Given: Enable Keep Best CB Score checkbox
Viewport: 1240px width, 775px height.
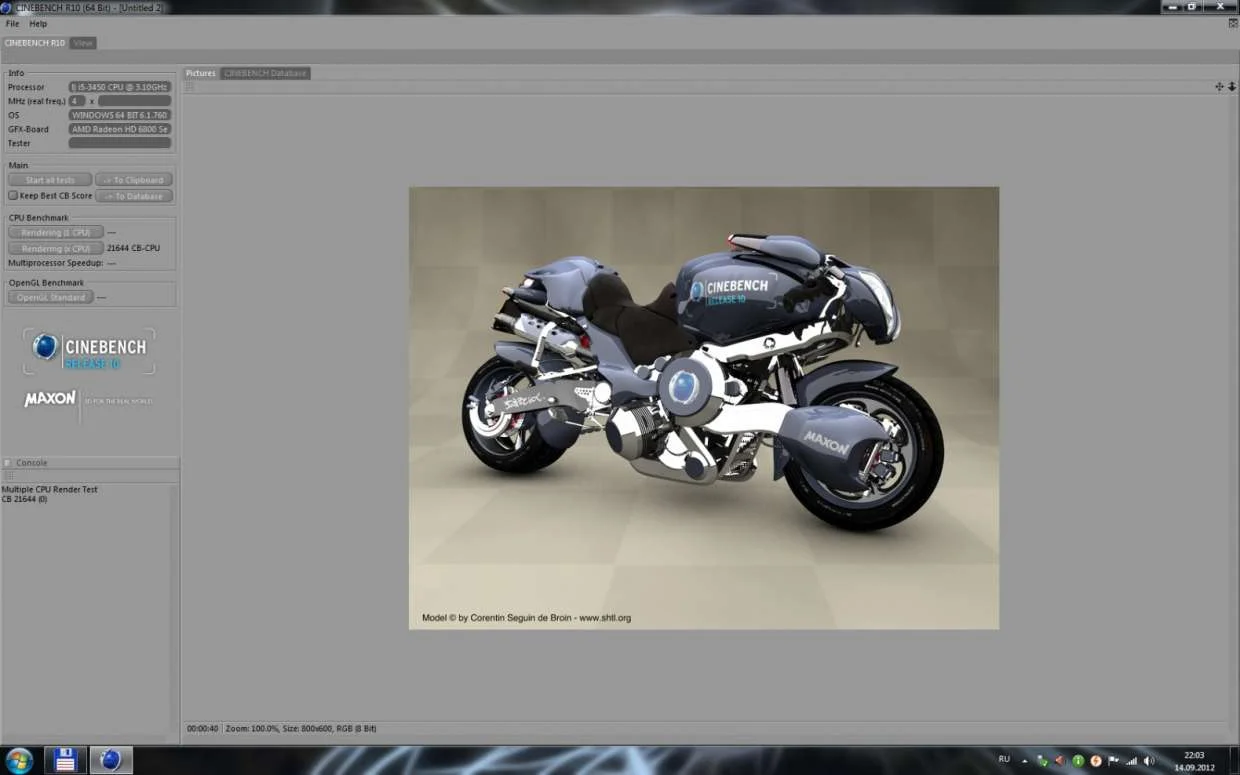Looking at the screenshot, I should tap(13, 196).
